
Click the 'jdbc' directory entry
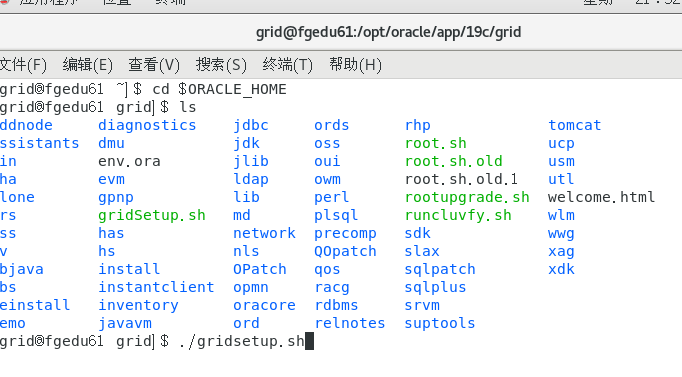[x=251, y=126]
